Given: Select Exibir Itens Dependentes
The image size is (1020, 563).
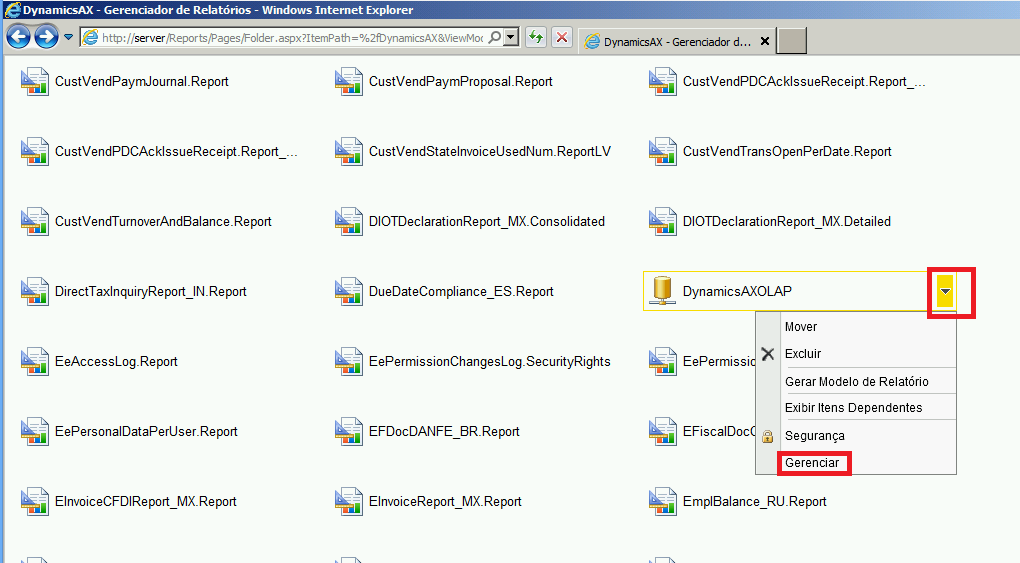Looking at the screenshot, I should [x=853, y=408].
